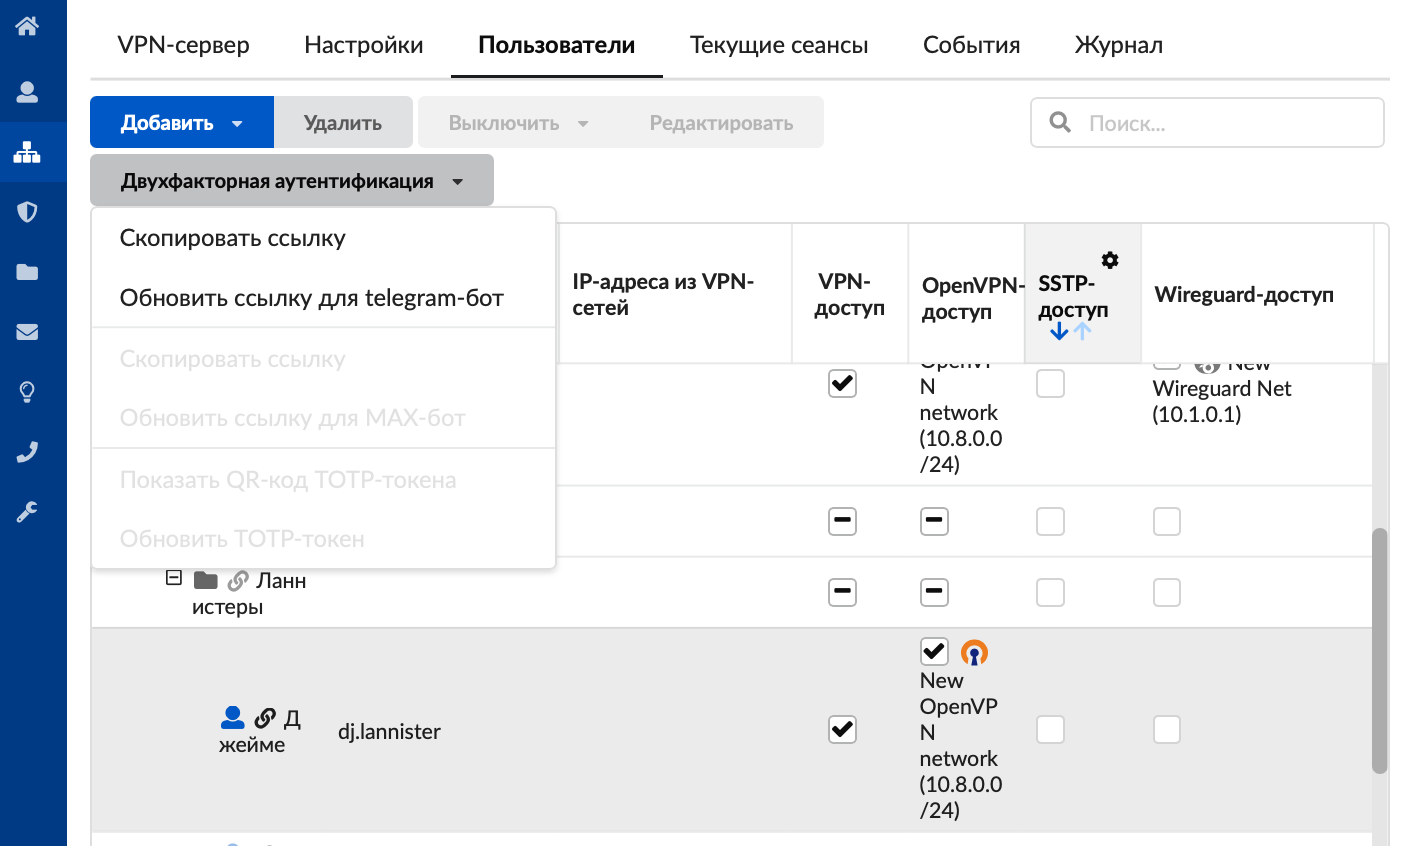This screenshot has height=846, width=1408.
Task: Choose the greyed-out Скопировать ссылку entry
Action: [x=323, y=359]
